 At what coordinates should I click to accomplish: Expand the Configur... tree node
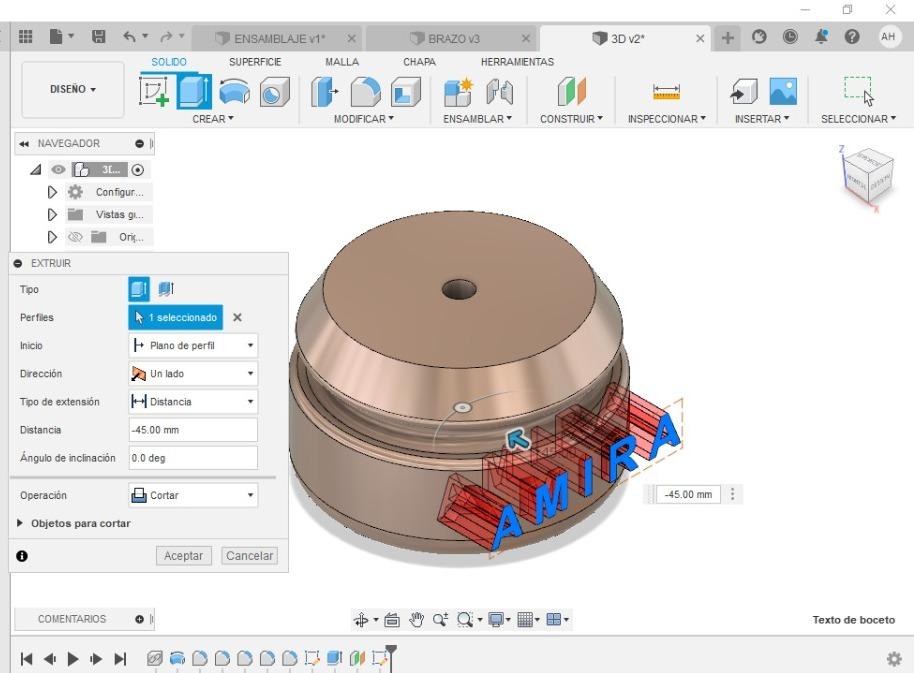click(x=52, y=192)
